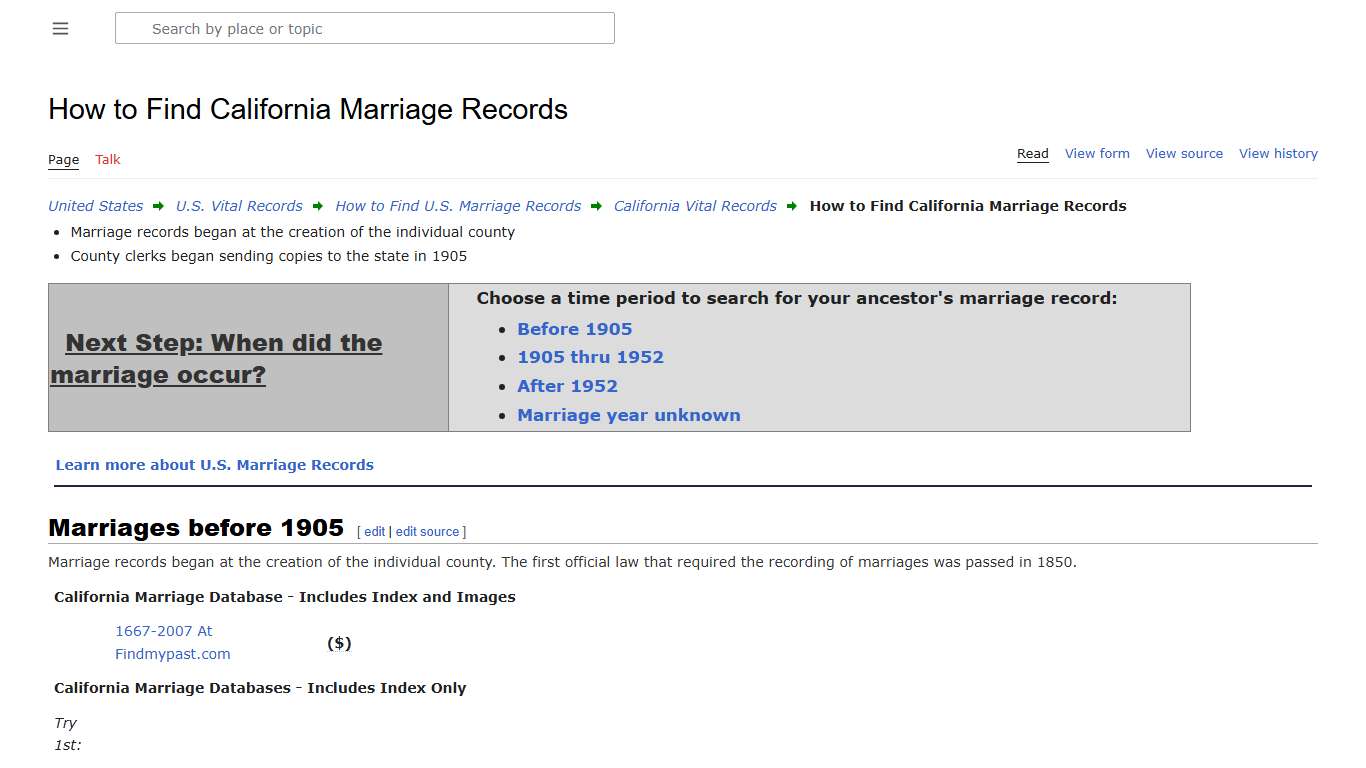
Task: Open View source for this page
Action: 1184,153
